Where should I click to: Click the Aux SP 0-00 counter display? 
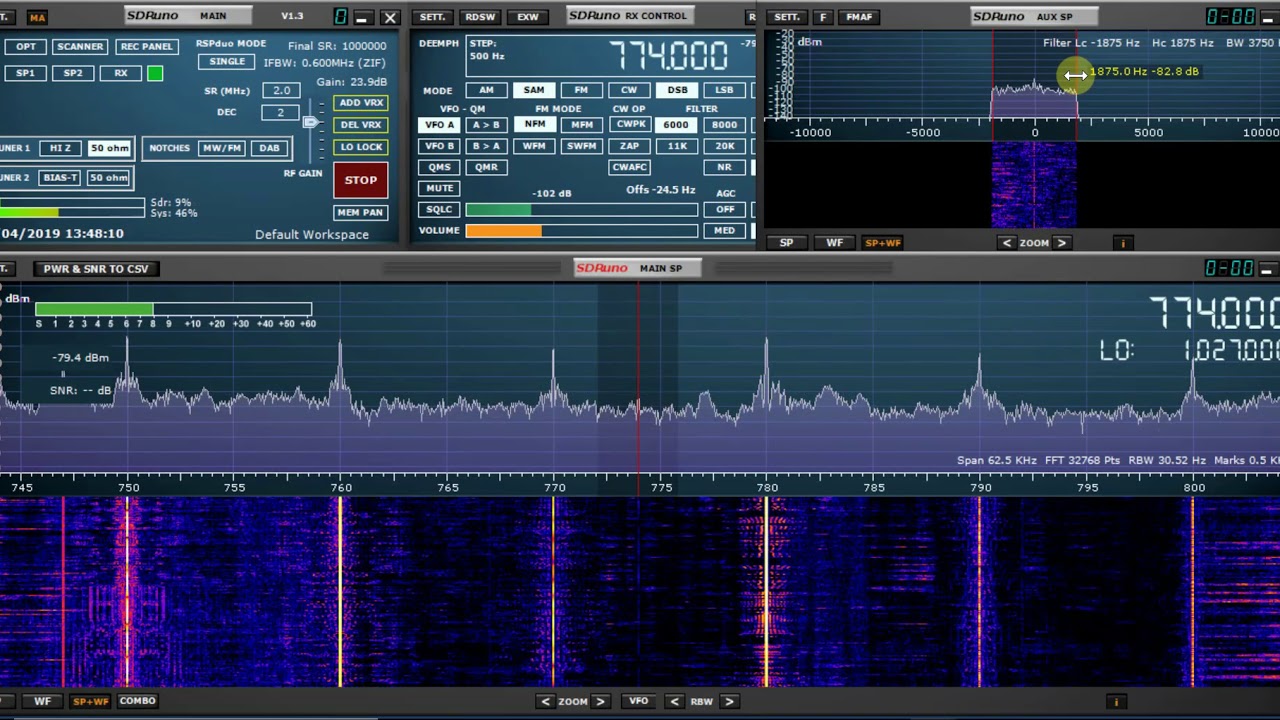coord(1230,17)
